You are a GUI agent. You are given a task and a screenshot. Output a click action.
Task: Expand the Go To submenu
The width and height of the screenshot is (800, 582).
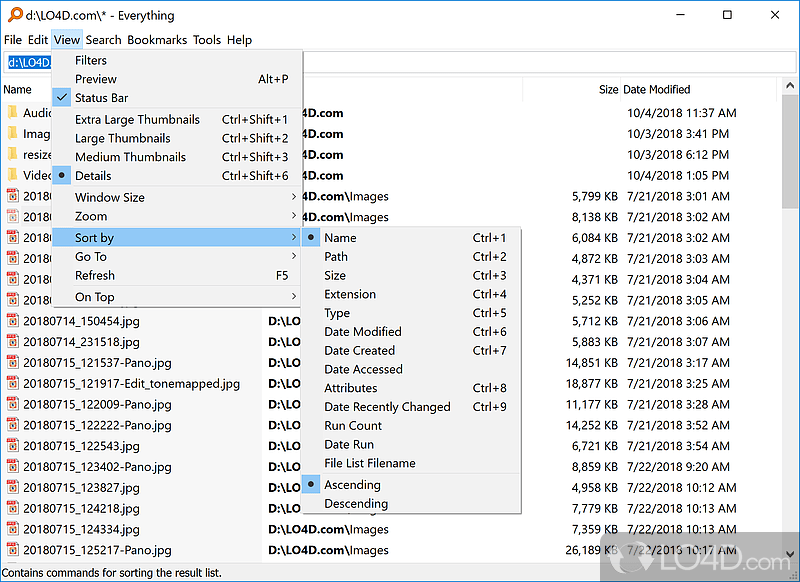click(x=177, y=257)
